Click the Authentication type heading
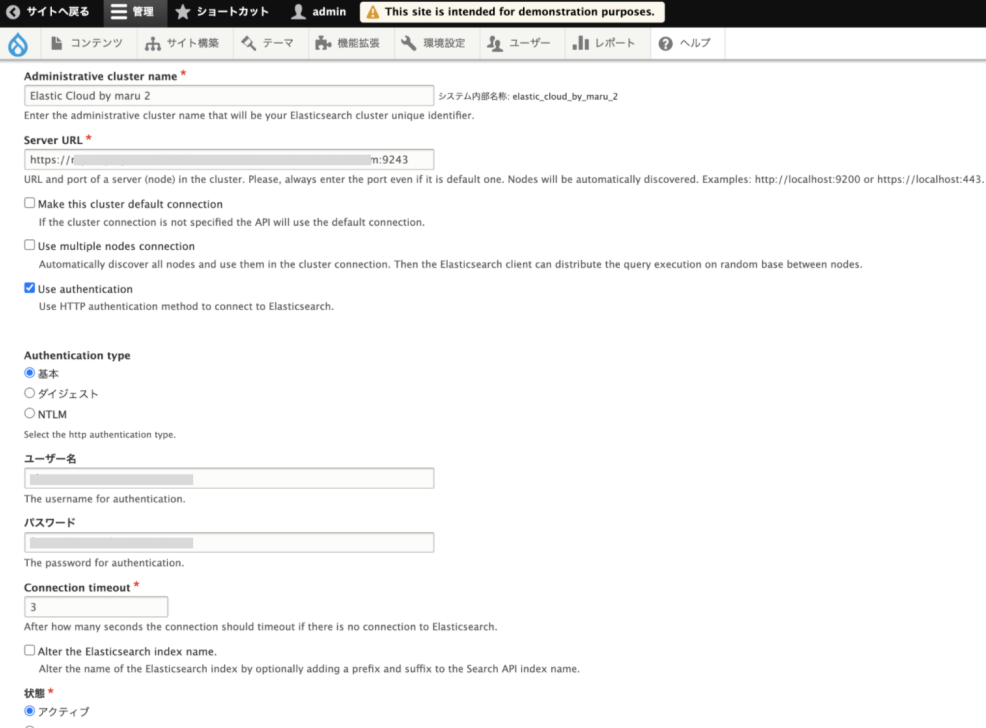Image resolution: width=986 pixels, height=728 pixels. click(77, 355)
